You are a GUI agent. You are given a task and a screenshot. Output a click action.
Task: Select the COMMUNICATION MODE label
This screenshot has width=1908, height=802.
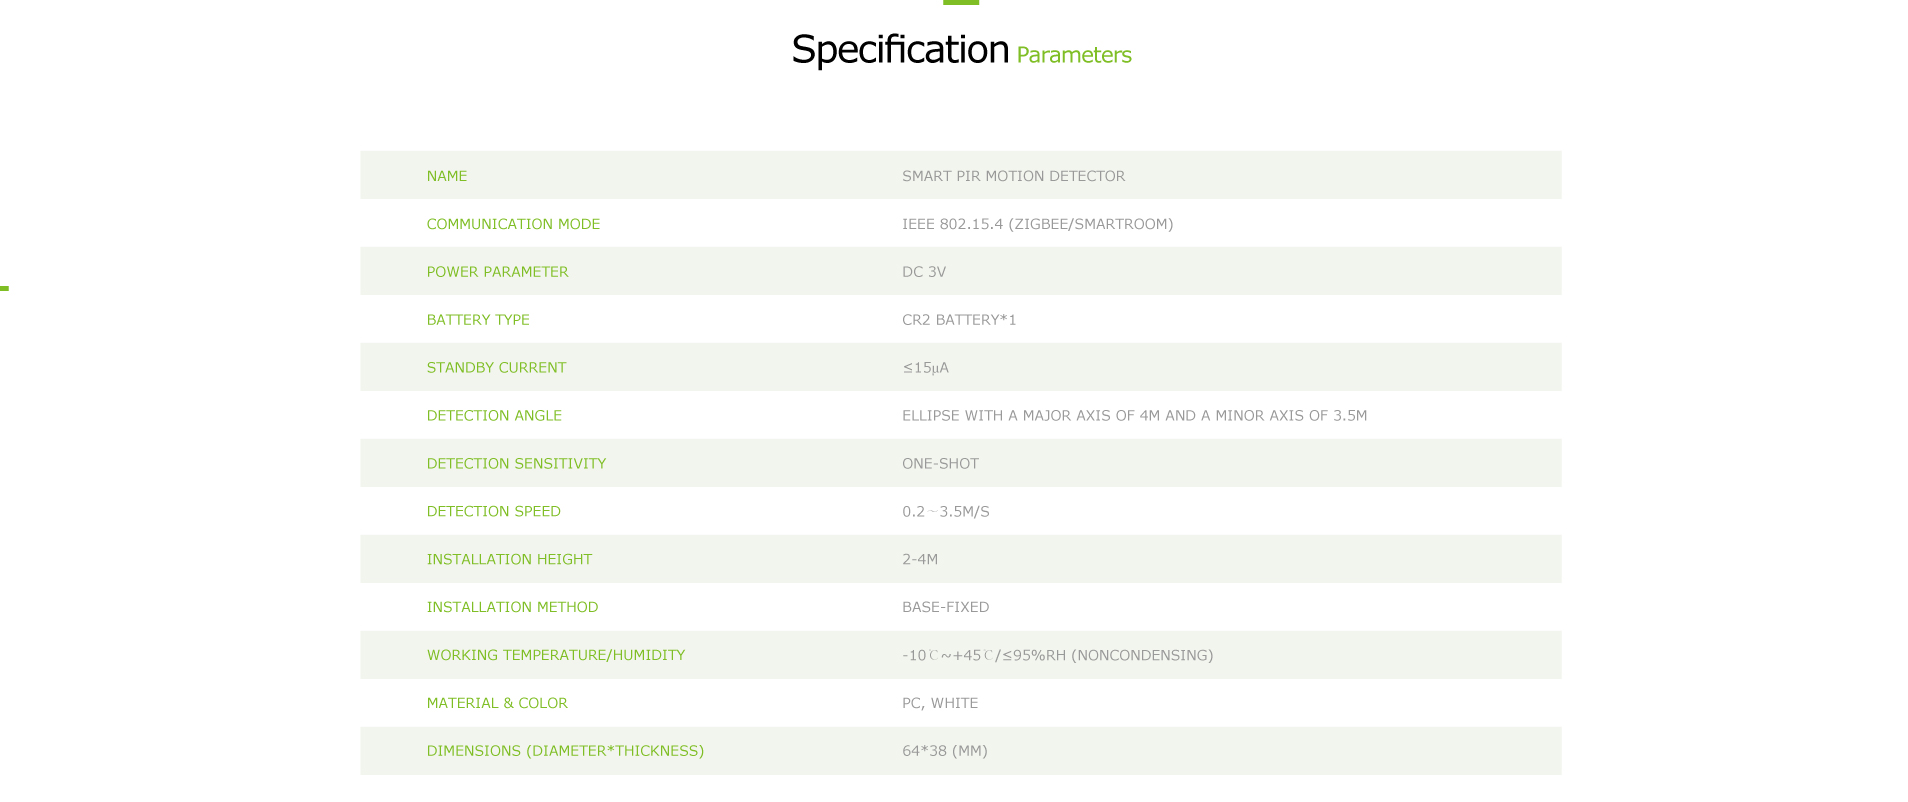click(x=513, y=224)
